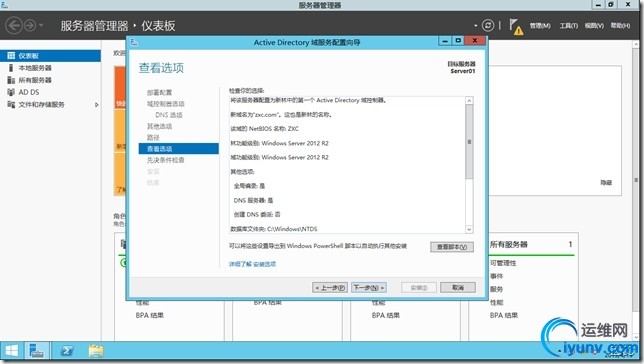Click 性能 in 所有服务器 tile
Viewport: 644px width, 364px height.
tap(496, 302)
